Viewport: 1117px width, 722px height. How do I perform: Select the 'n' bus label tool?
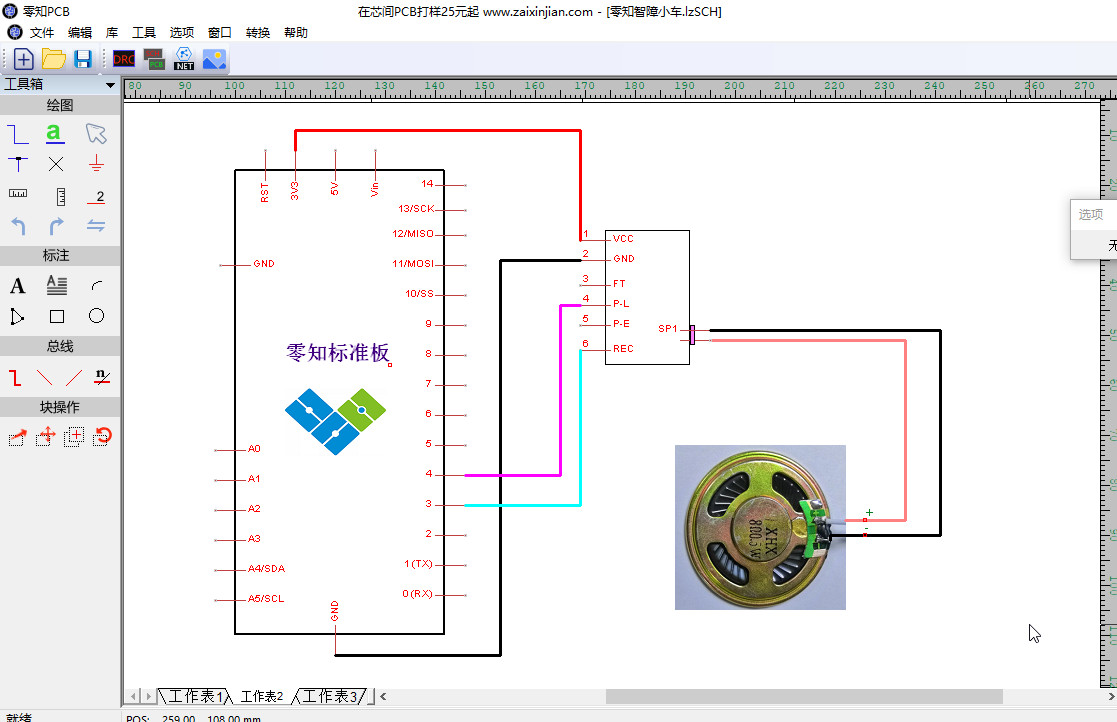click(102, 377)
